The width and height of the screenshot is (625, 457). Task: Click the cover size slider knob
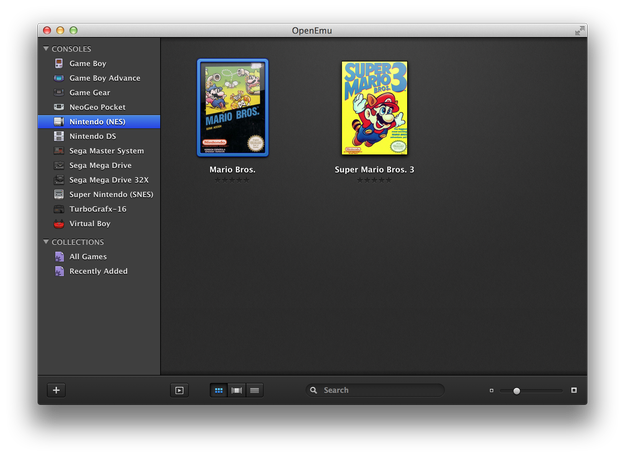coord(517,390)
